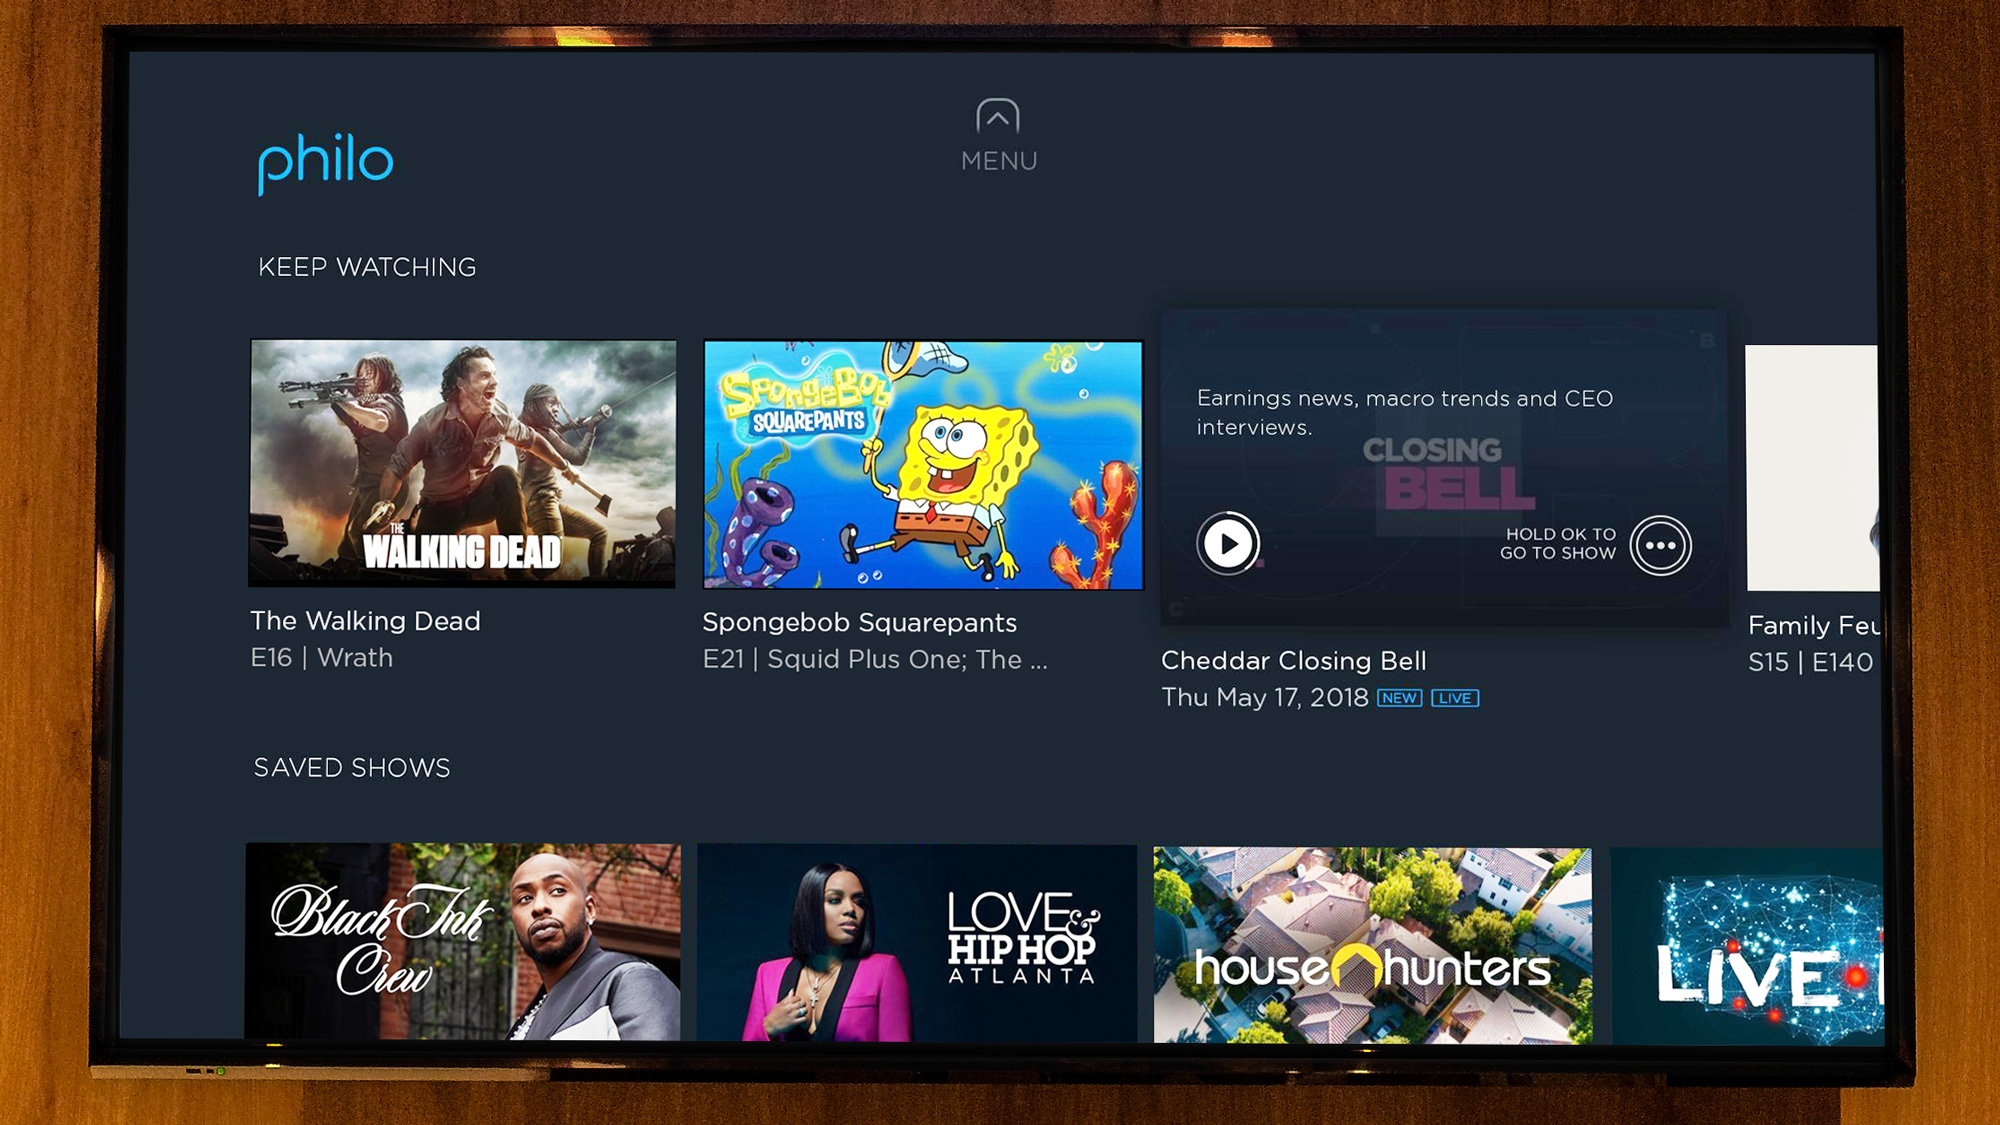Play the Cheddar Closing Bell stream
The image size is (2000, 1125).
coord(1227,543)
